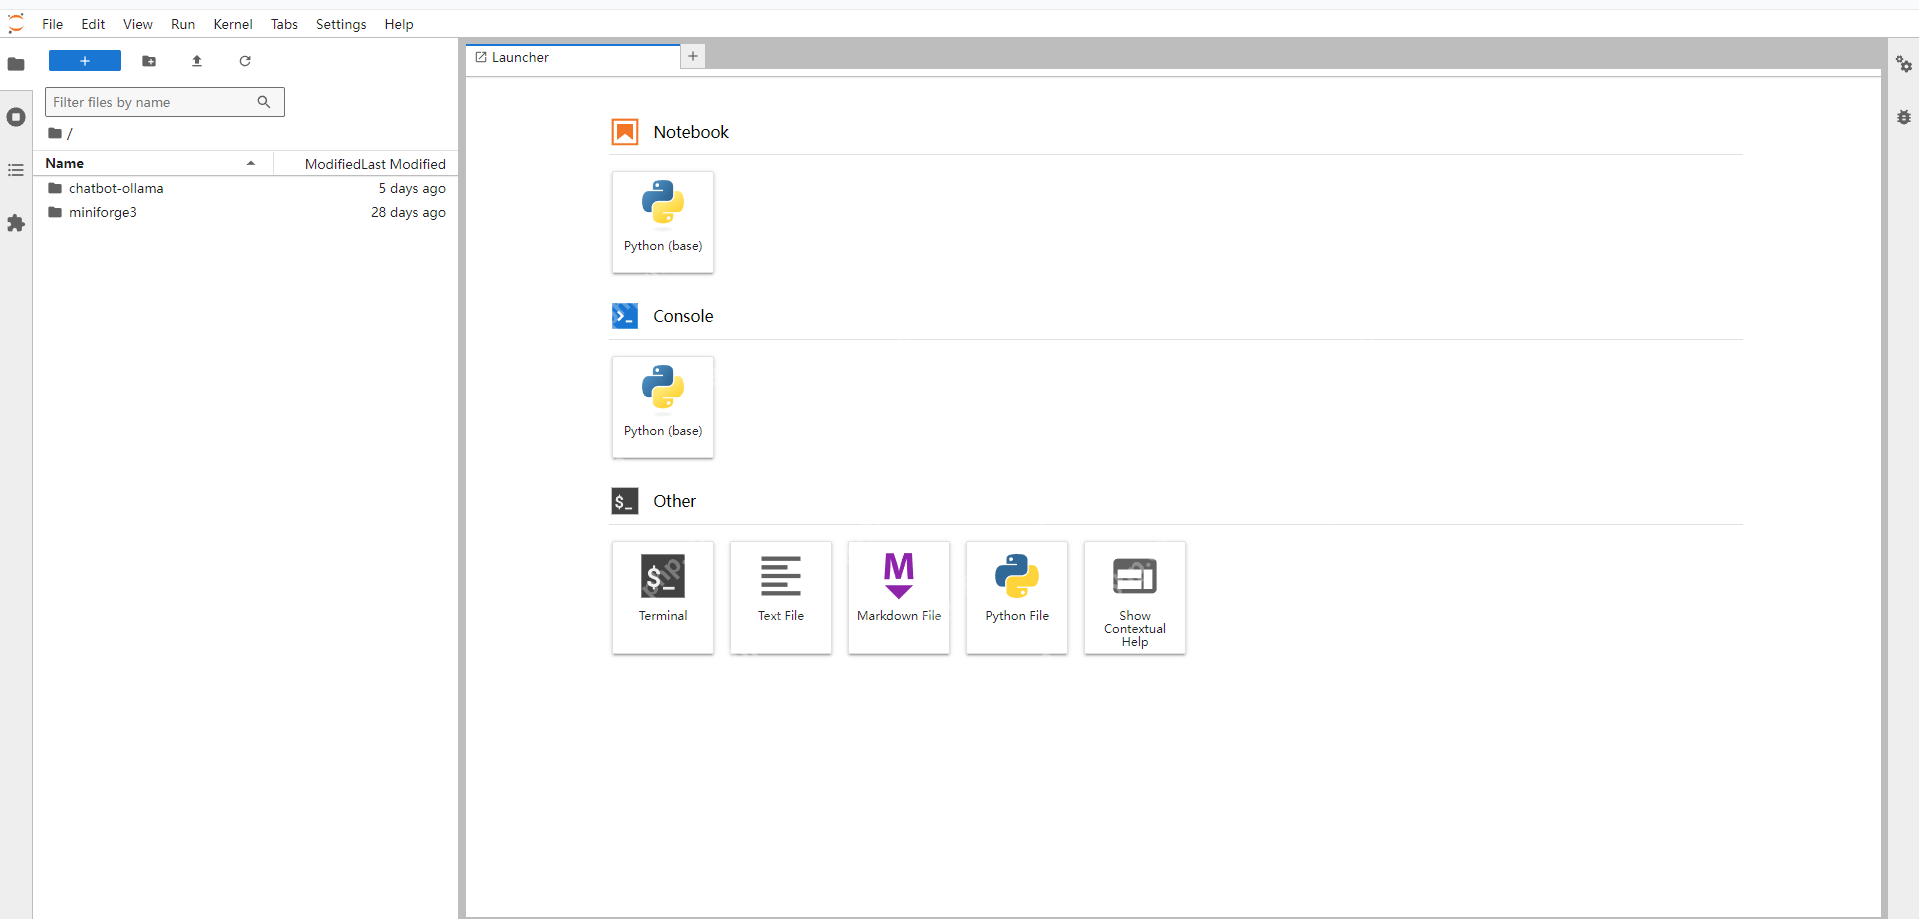Start a new Terminal

663,598
